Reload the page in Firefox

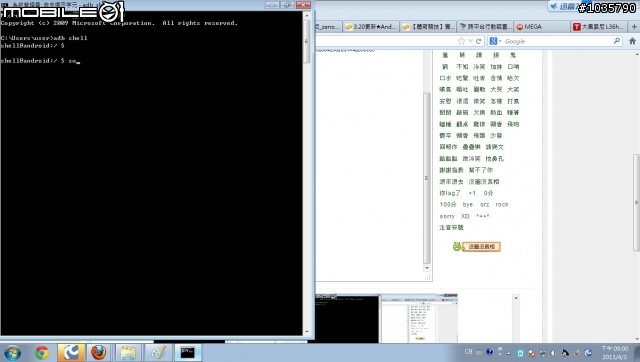478,41
